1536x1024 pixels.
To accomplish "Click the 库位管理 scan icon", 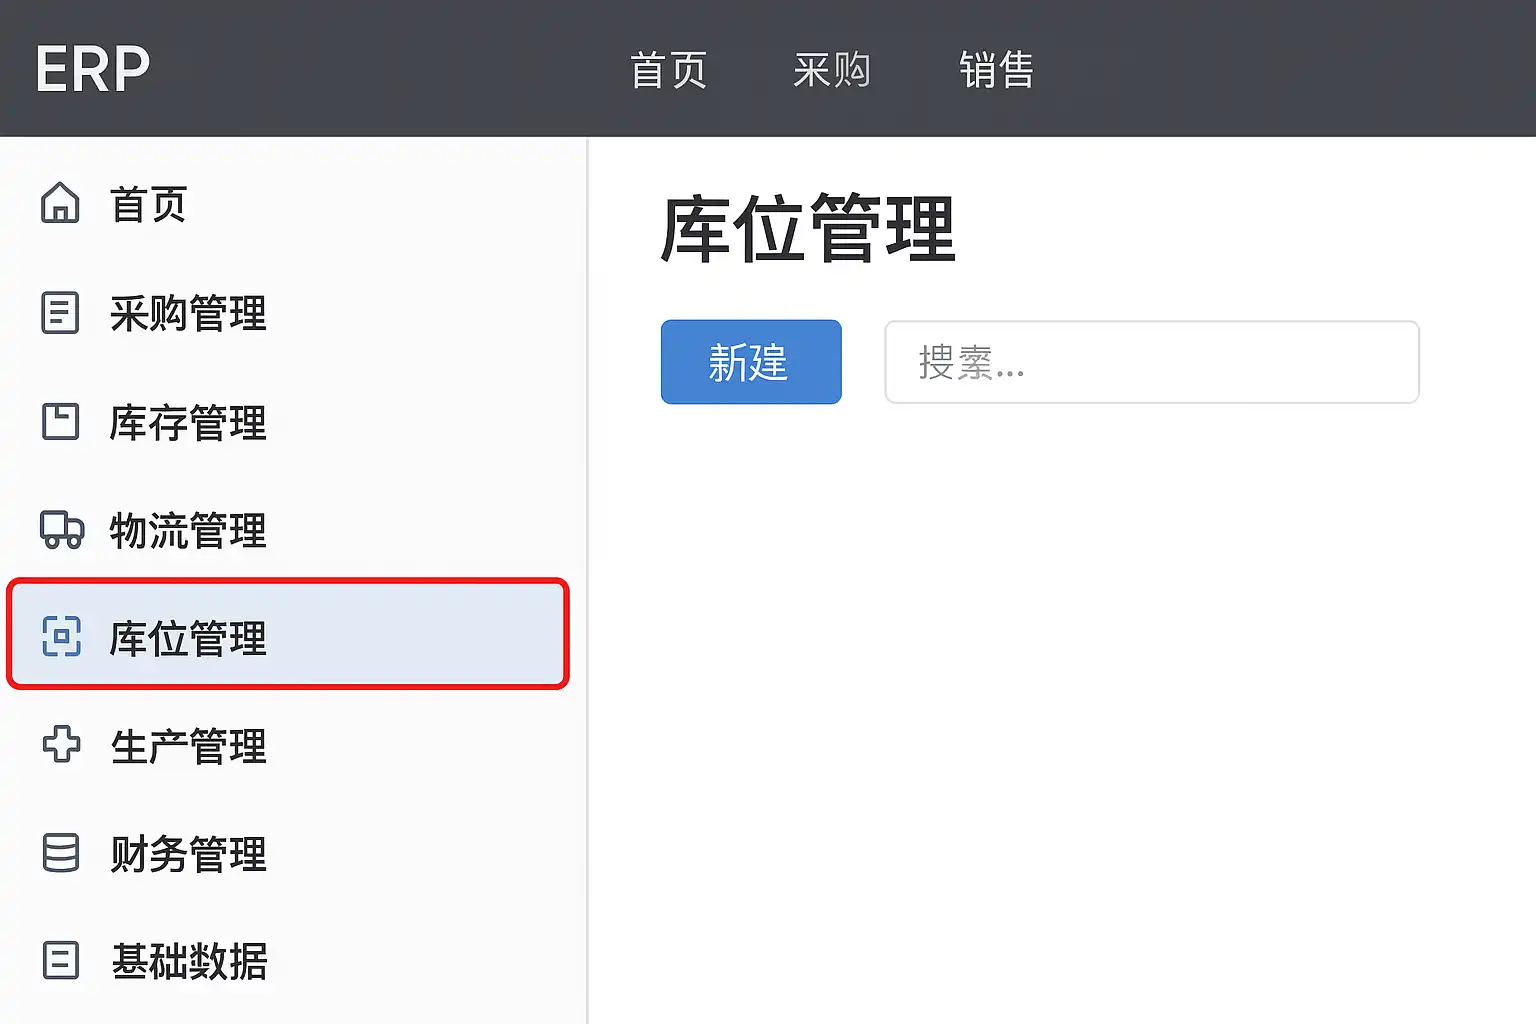I will (61, 636).
